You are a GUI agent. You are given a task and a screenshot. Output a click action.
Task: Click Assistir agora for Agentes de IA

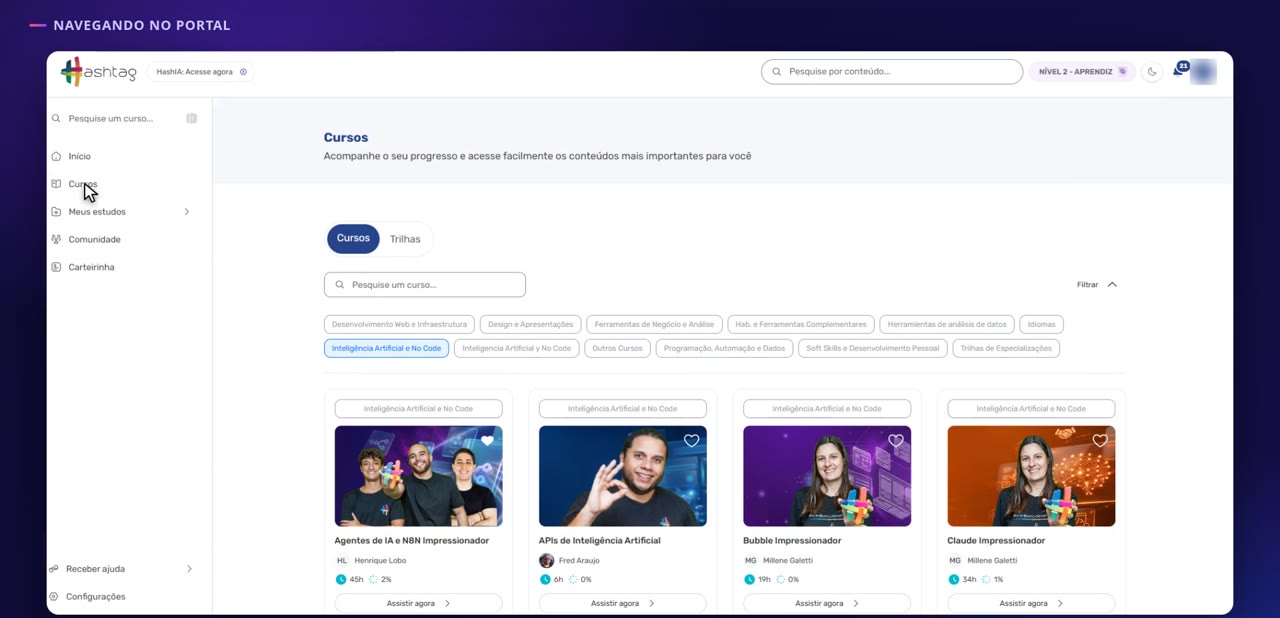point(418,604)
